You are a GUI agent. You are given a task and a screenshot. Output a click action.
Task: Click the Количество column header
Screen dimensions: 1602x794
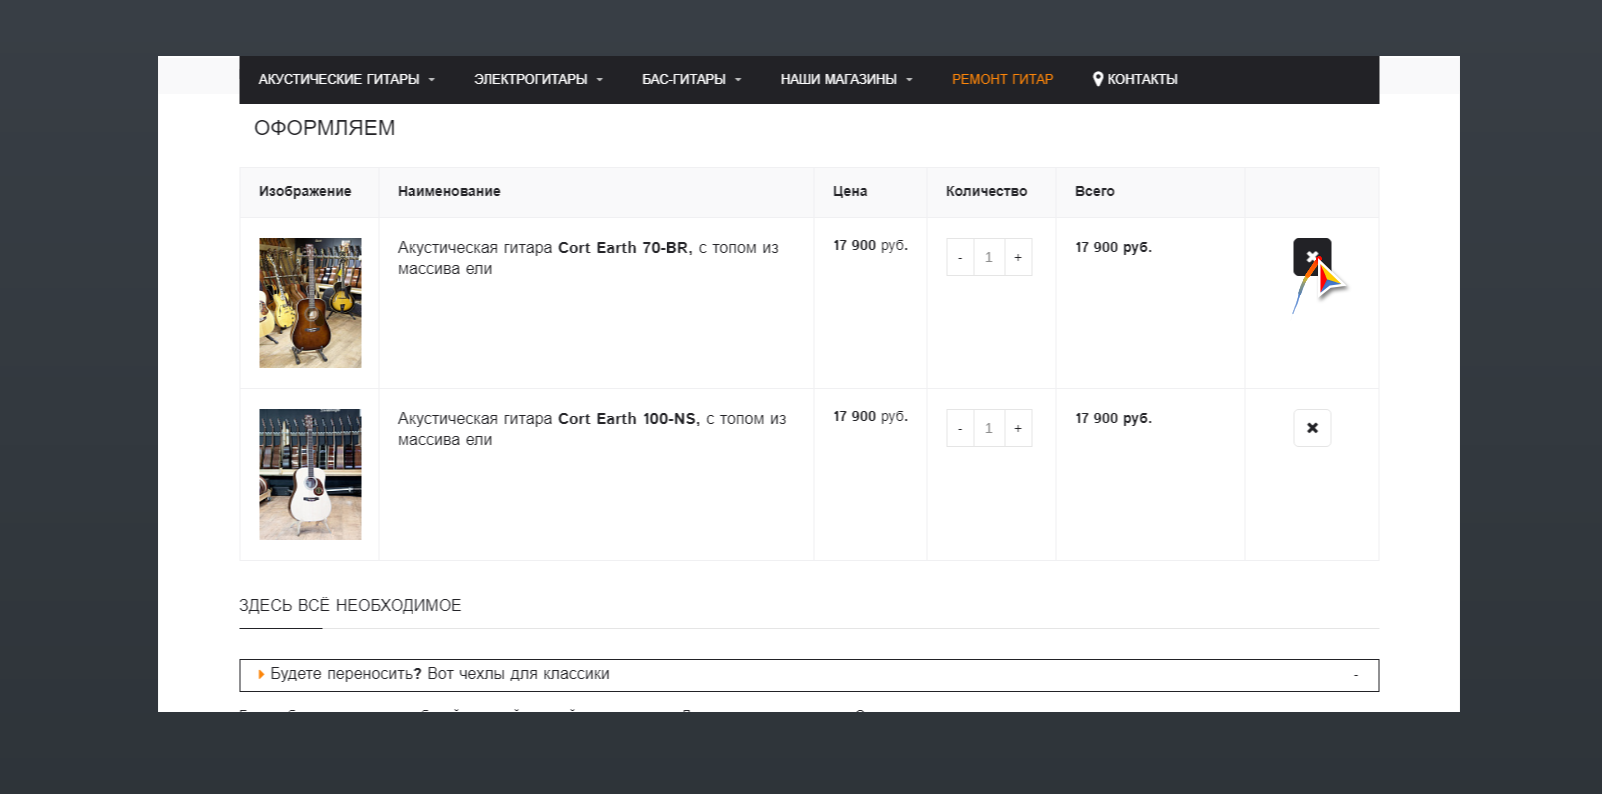pyautogui.click(x=986, y=191)
